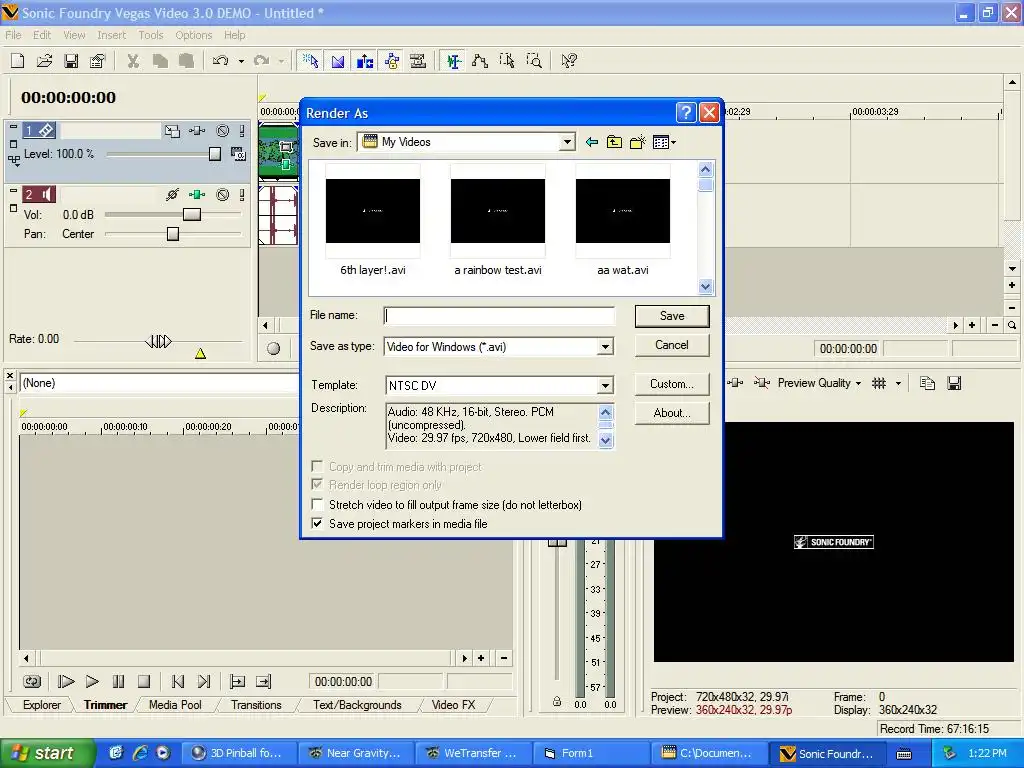Click the Windows start button
Viewport: 1024px width, 768px height.
(x=46, y=753)
